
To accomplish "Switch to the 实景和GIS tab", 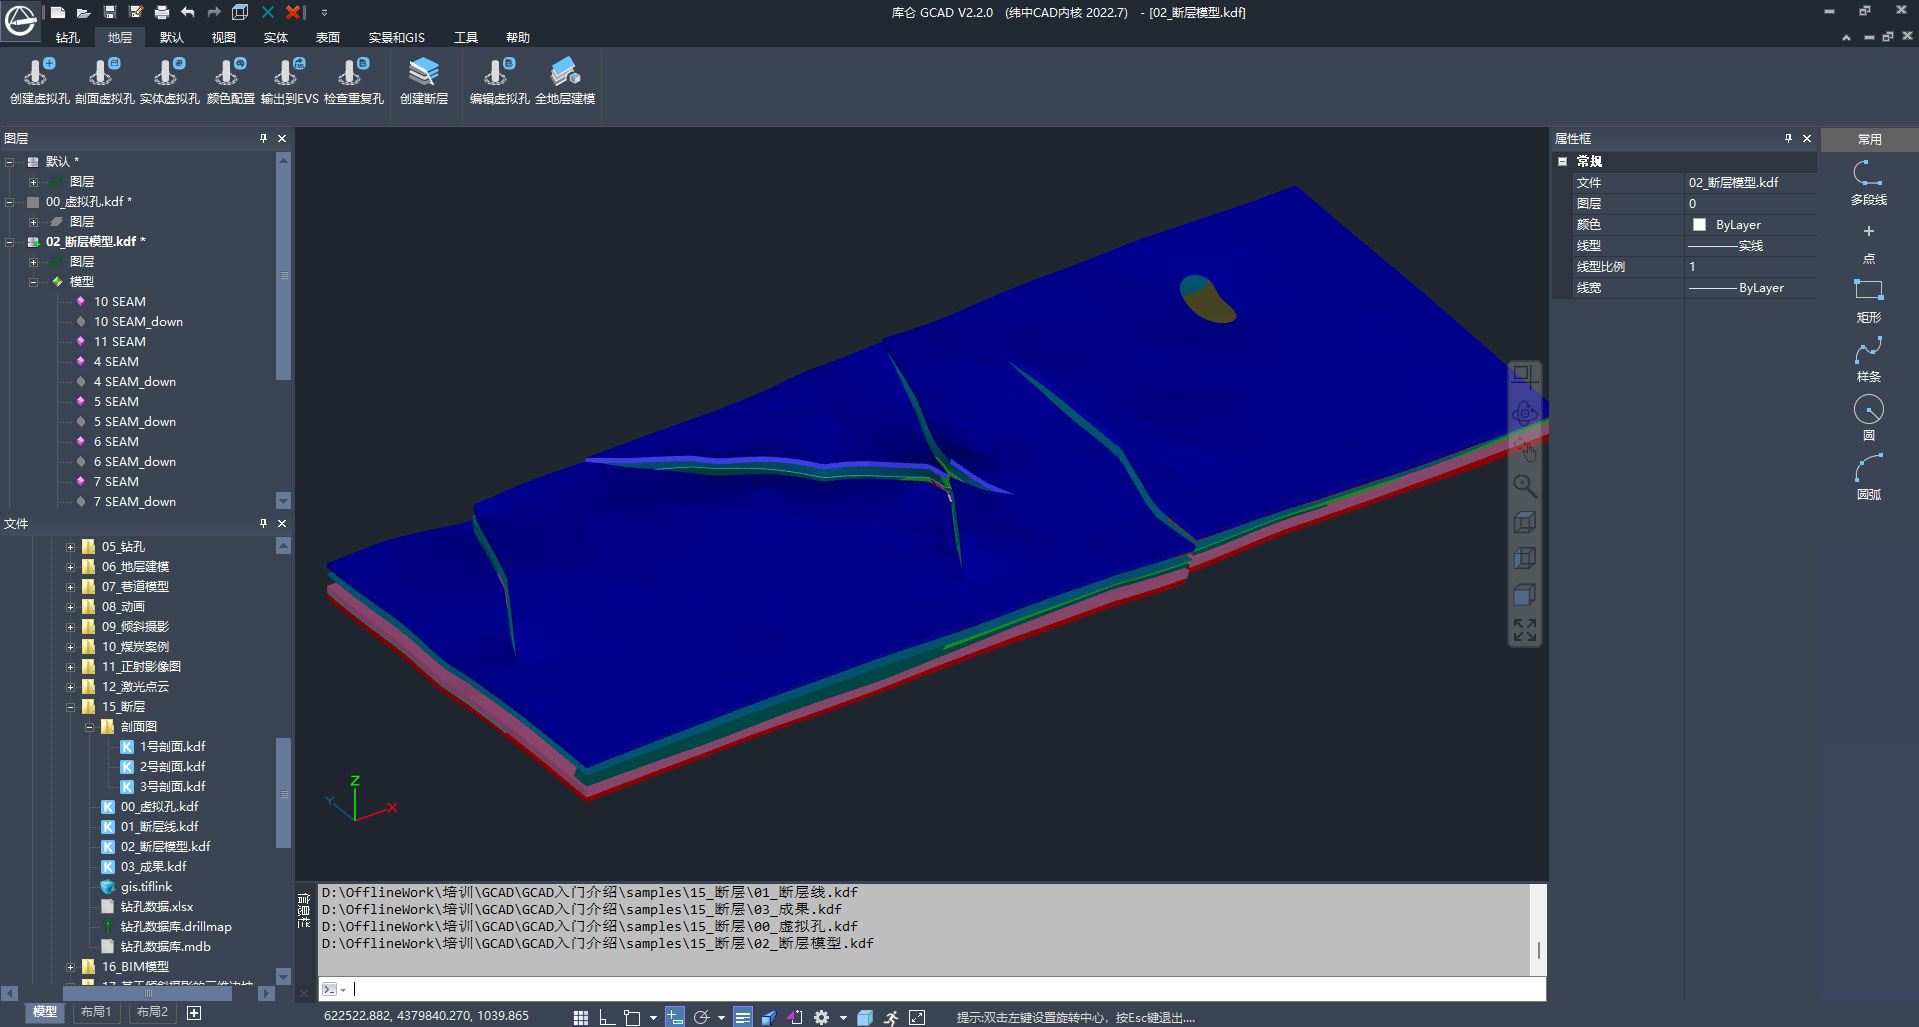I will coord(396,37).
